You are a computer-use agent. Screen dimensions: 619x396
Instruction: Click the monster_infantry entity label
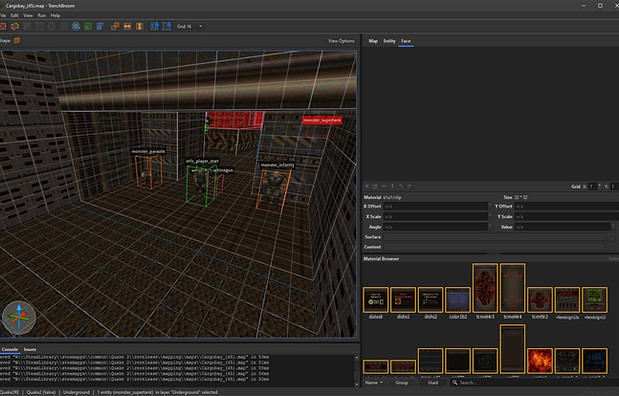click(278, 165)
